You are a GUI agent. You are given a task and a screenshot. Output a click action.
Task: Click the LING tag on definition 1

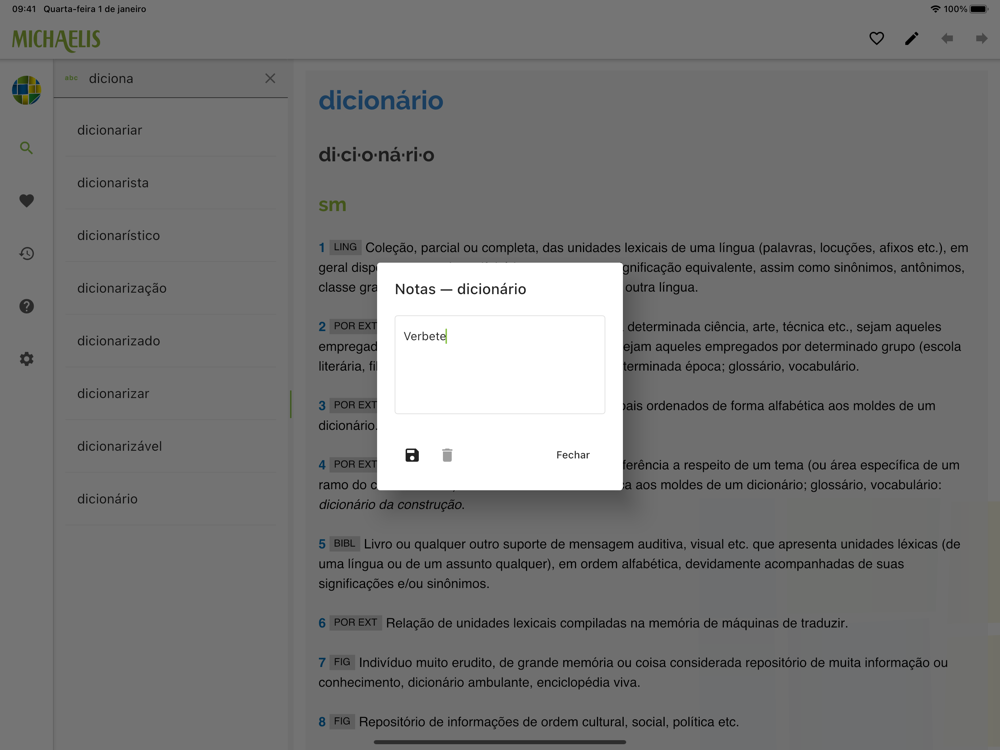[345, 247]
